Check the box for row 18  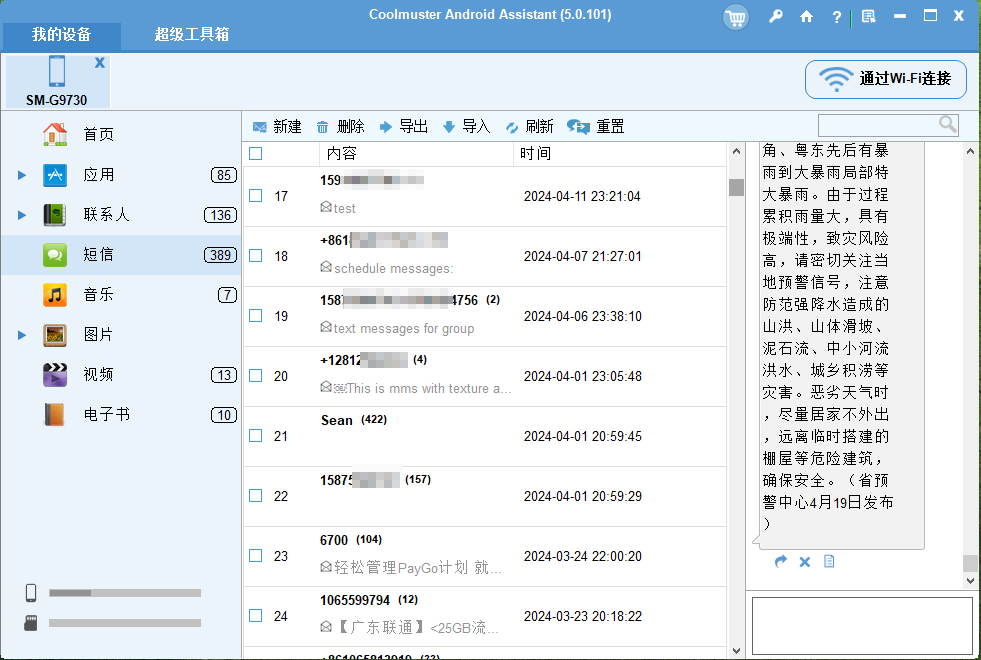255,256
